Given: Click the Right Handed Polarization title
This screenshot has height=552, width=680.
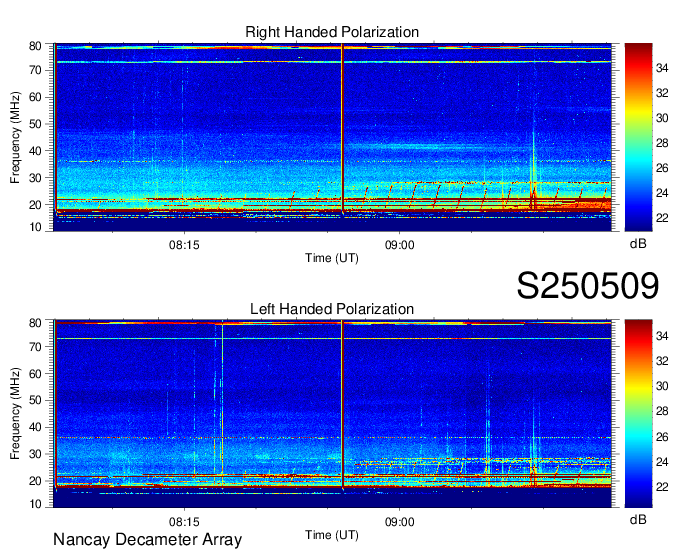Looking at the screenshot, I should coord(332,32).
